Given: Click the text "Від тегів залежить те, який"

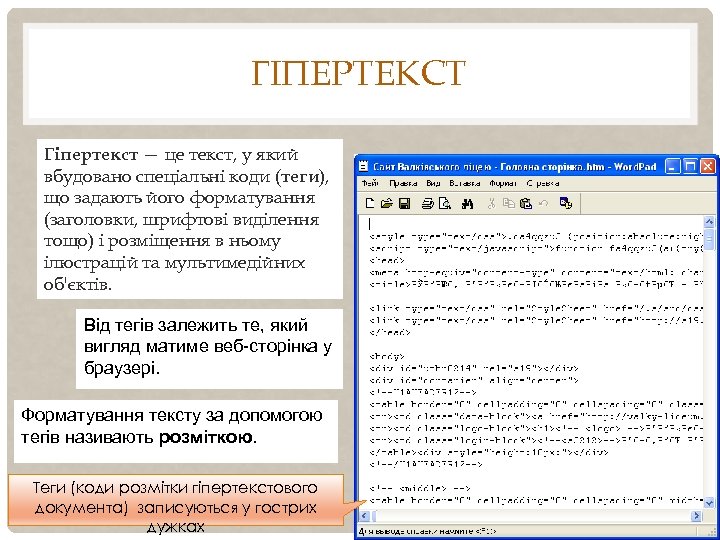Looking at the screenshot, I should pyautogui.click(x=196, y=325).
